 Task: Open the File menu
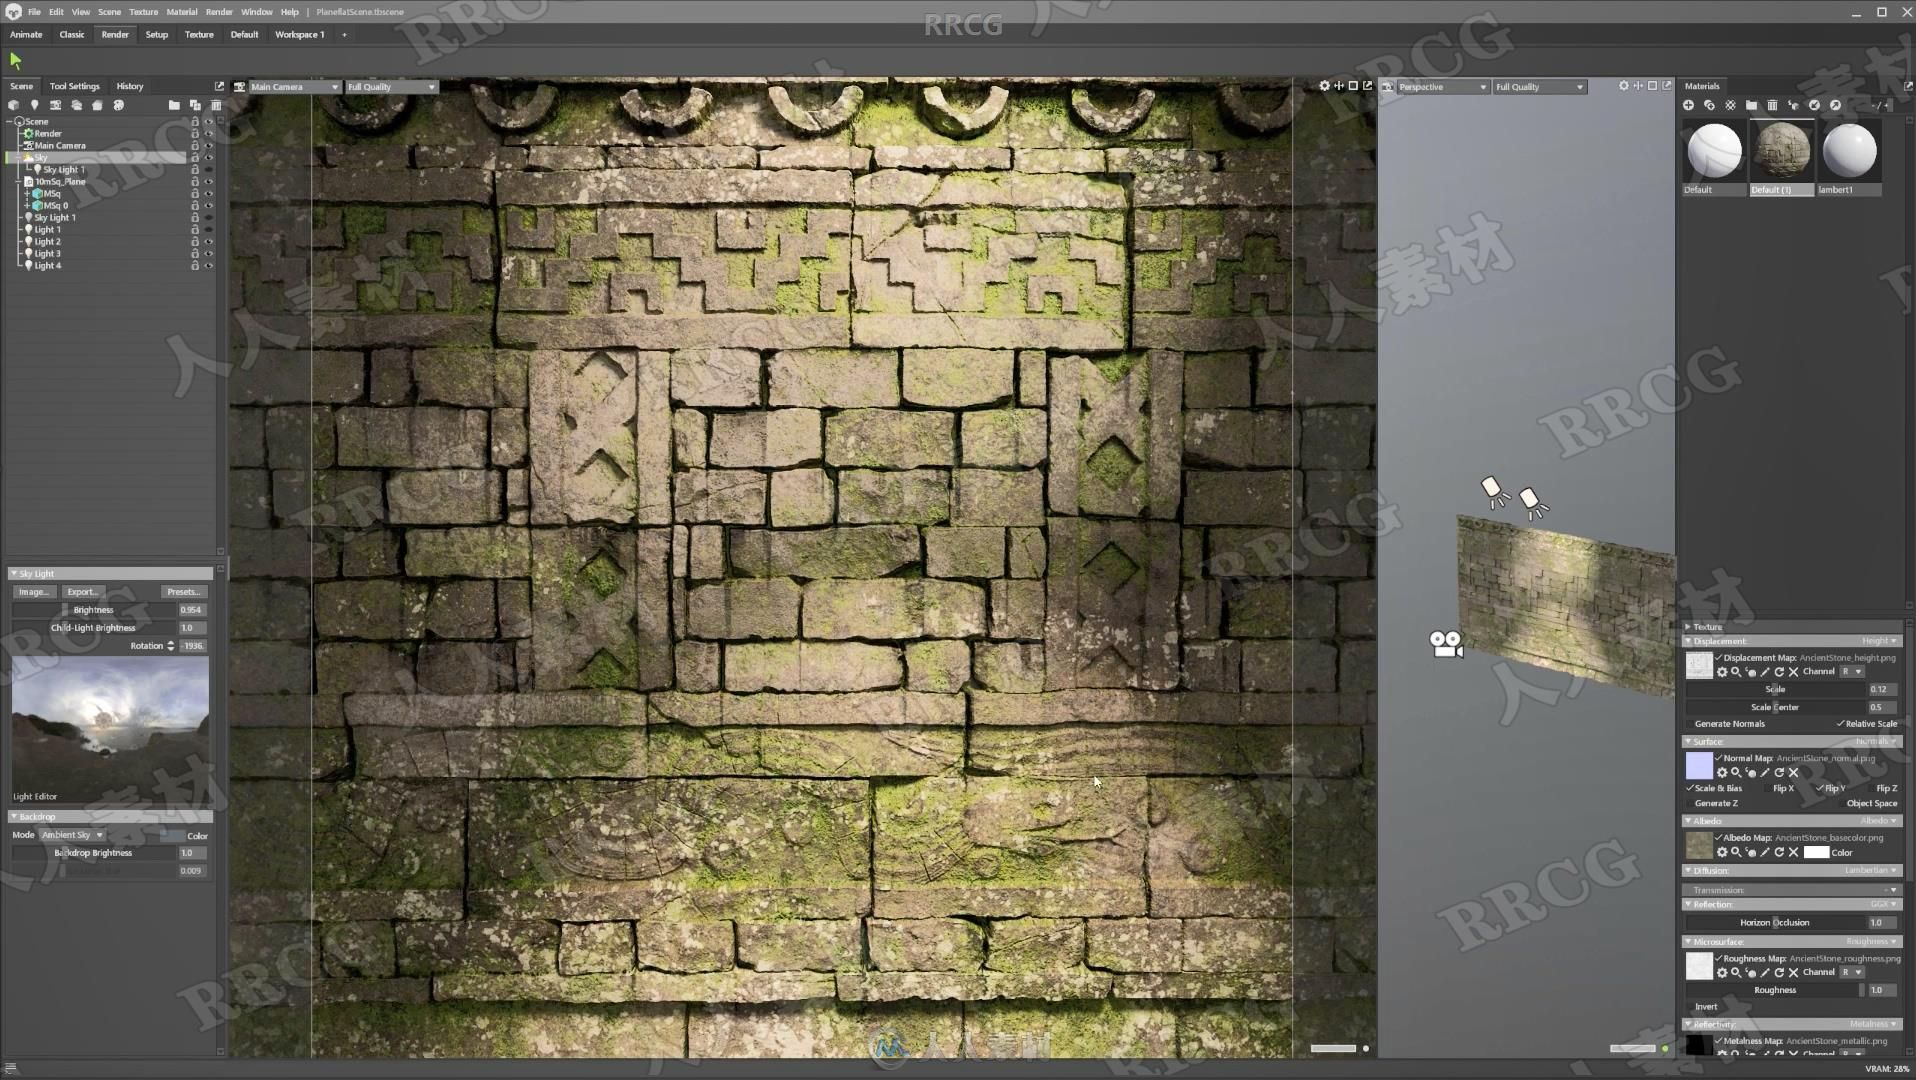[x=34, y=12]
